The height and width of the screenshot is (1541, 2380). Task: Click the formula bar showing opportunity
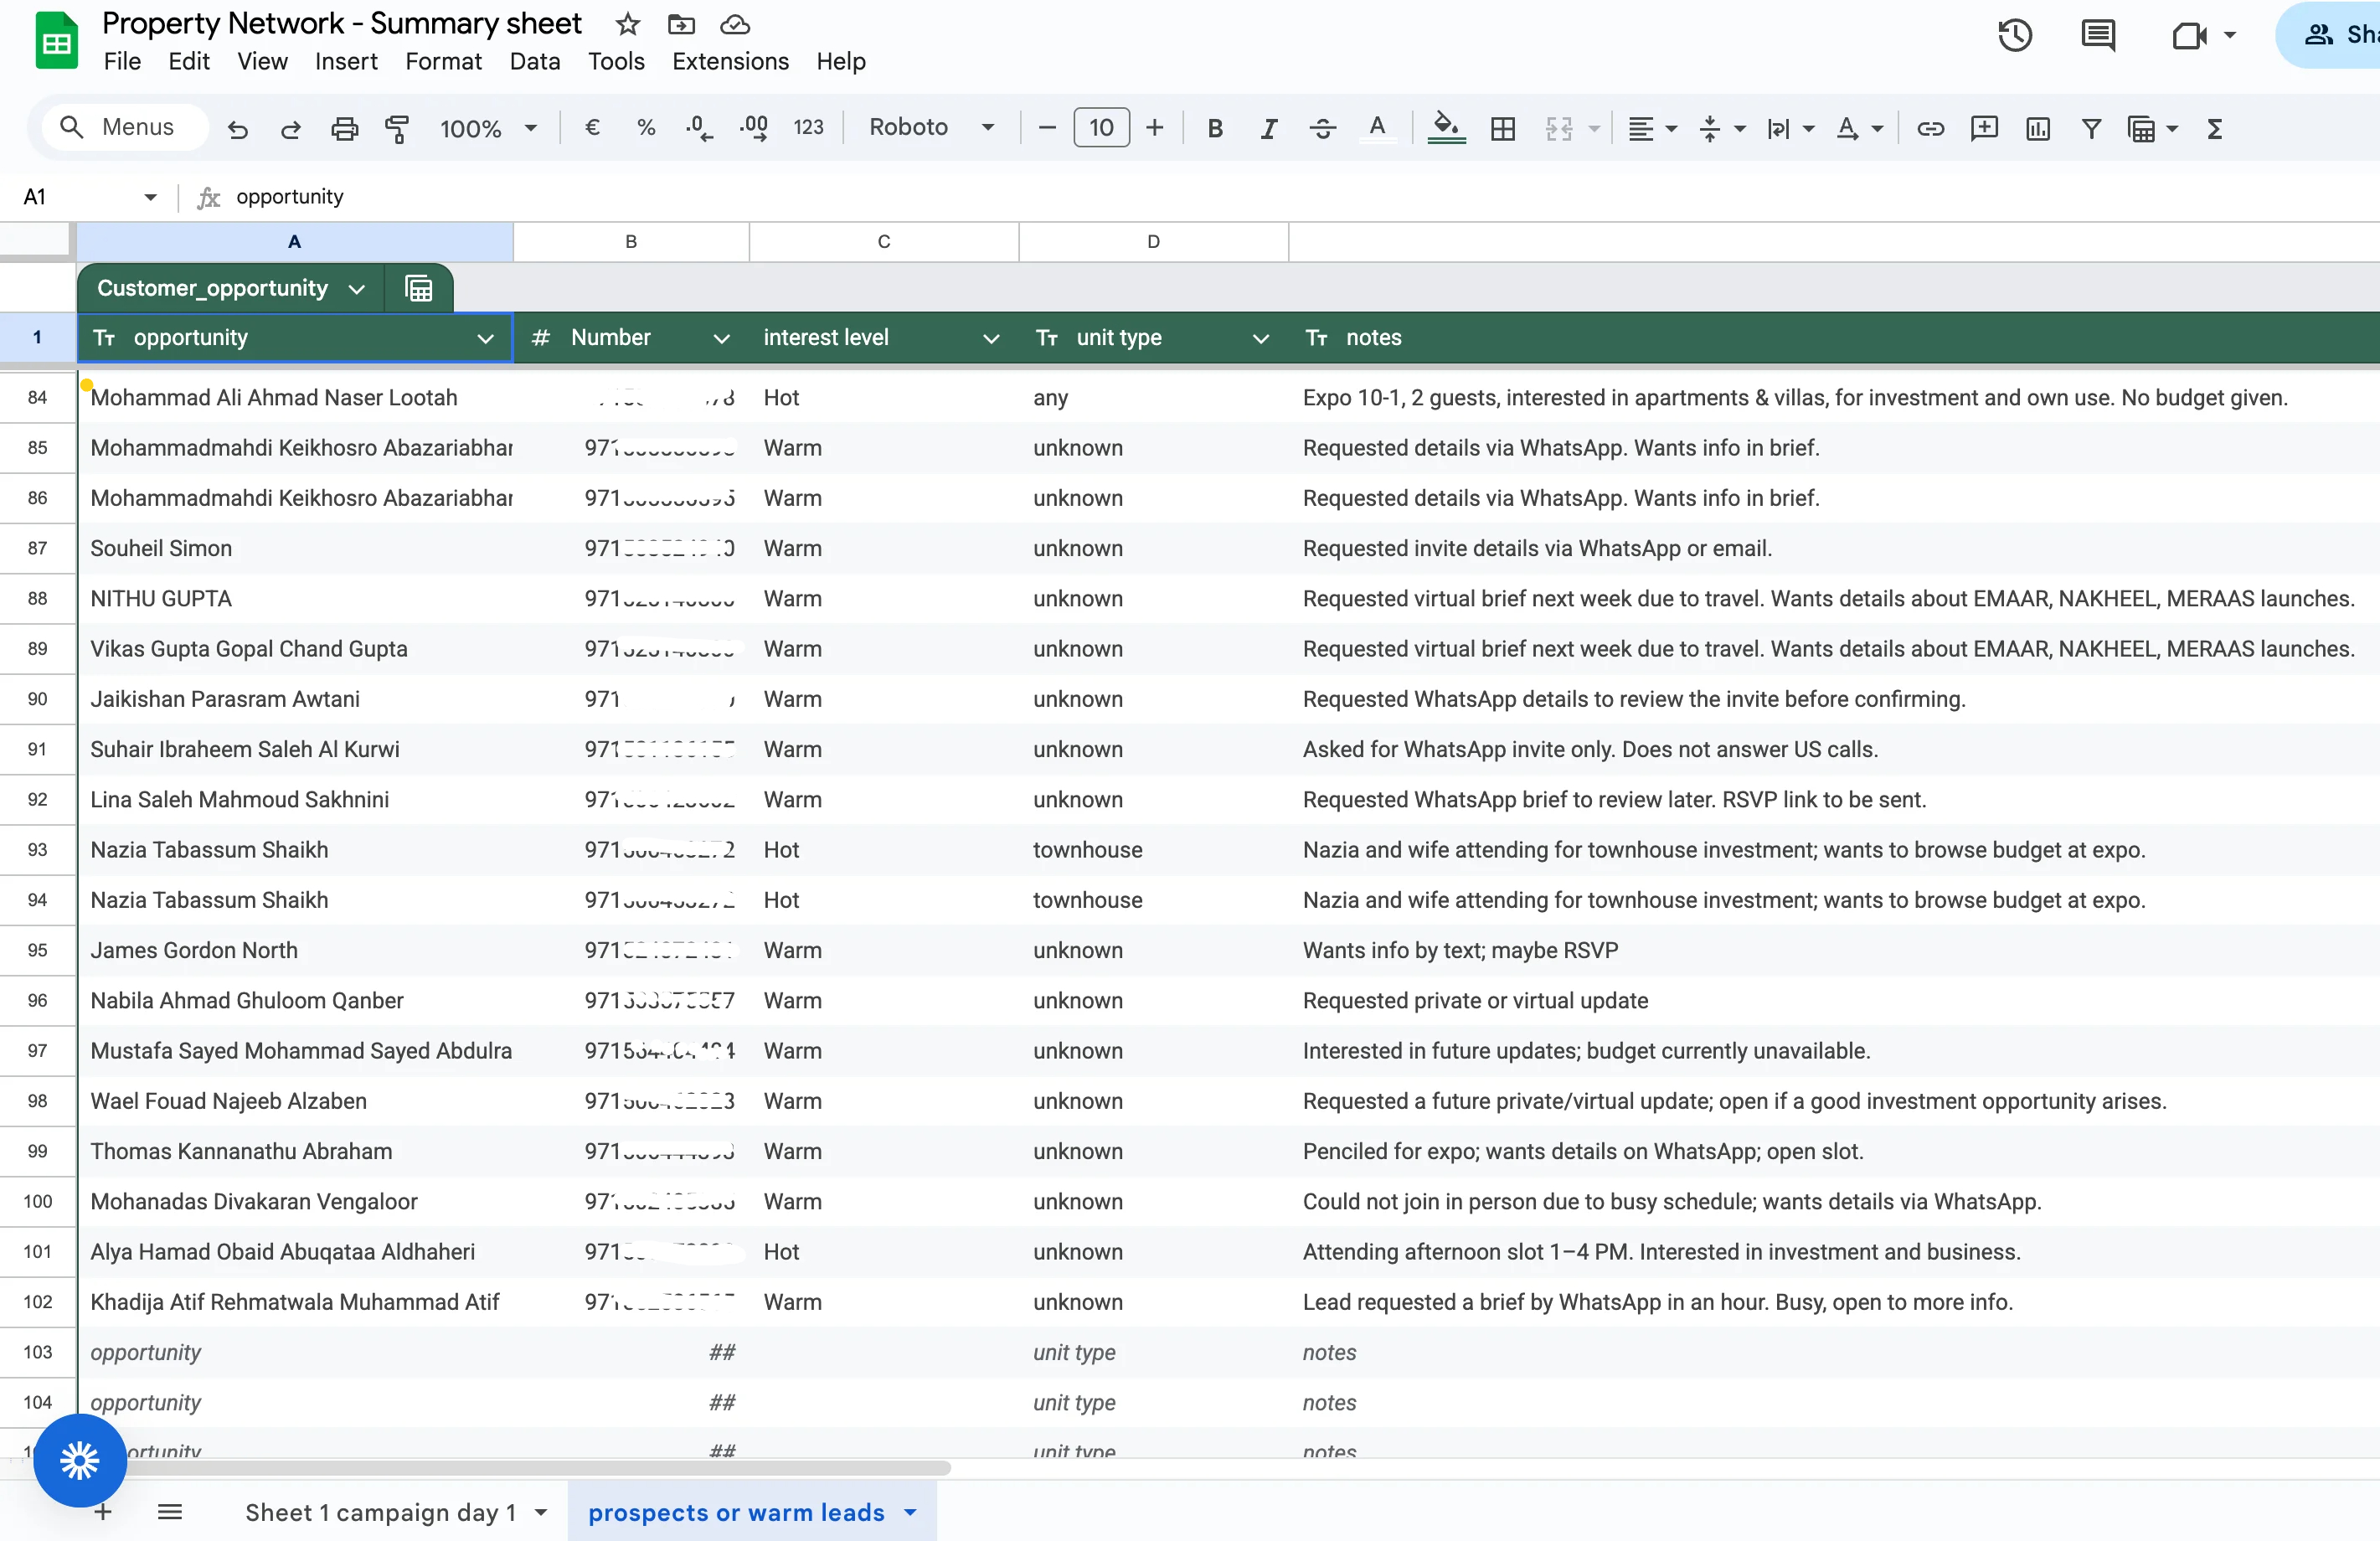289,196
